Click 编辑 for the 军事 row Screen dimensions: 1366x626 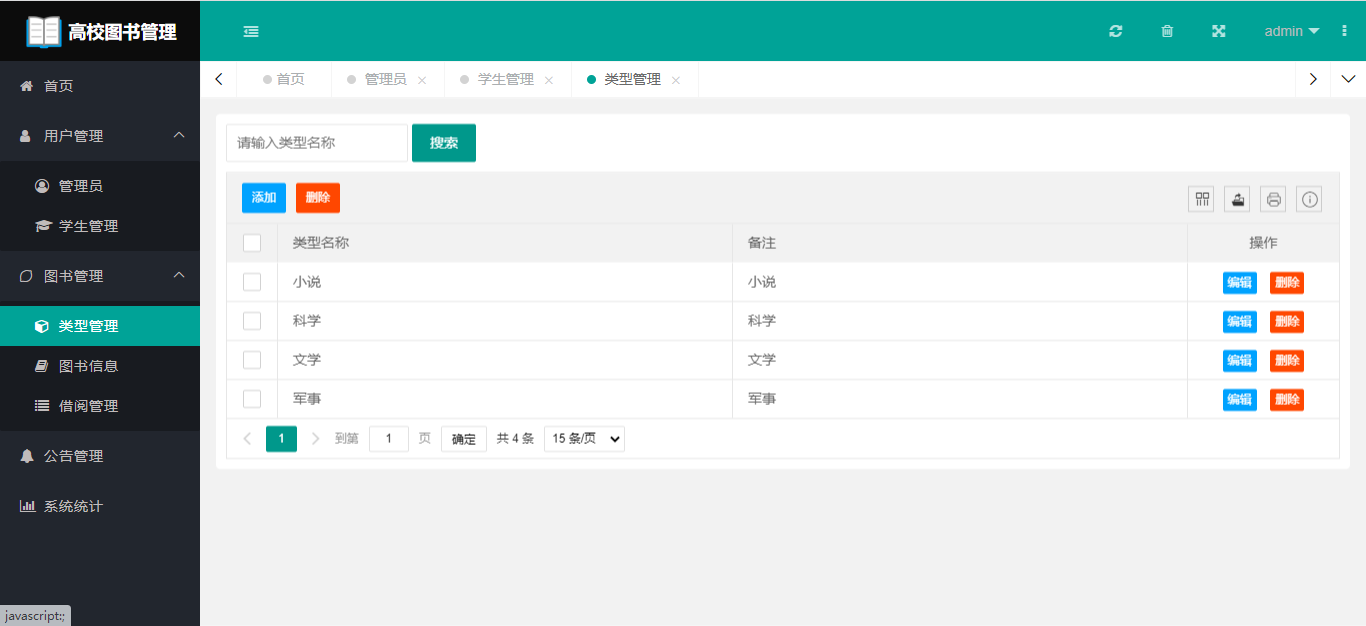click(x=1240, y=400)
